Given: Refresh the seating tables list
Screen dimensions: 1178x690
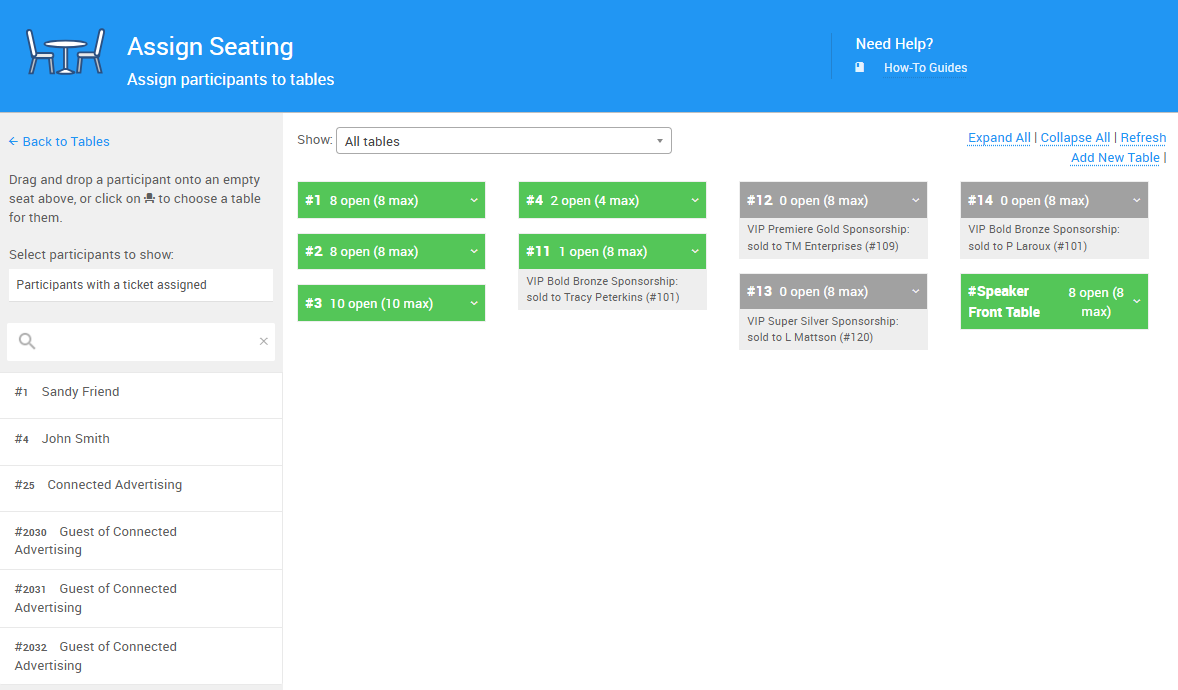Looking at the screenshot, I should [1143, 138].
